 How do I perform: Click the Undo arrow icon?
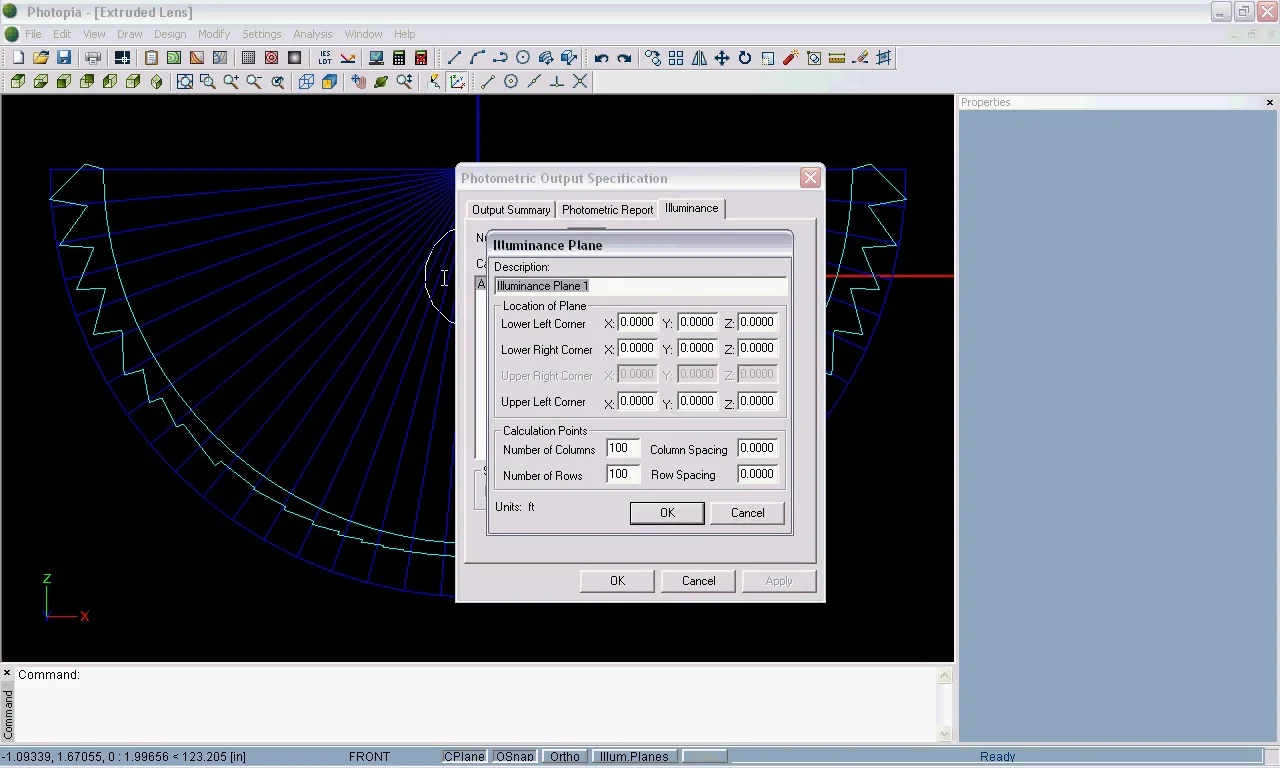(601, 58)
